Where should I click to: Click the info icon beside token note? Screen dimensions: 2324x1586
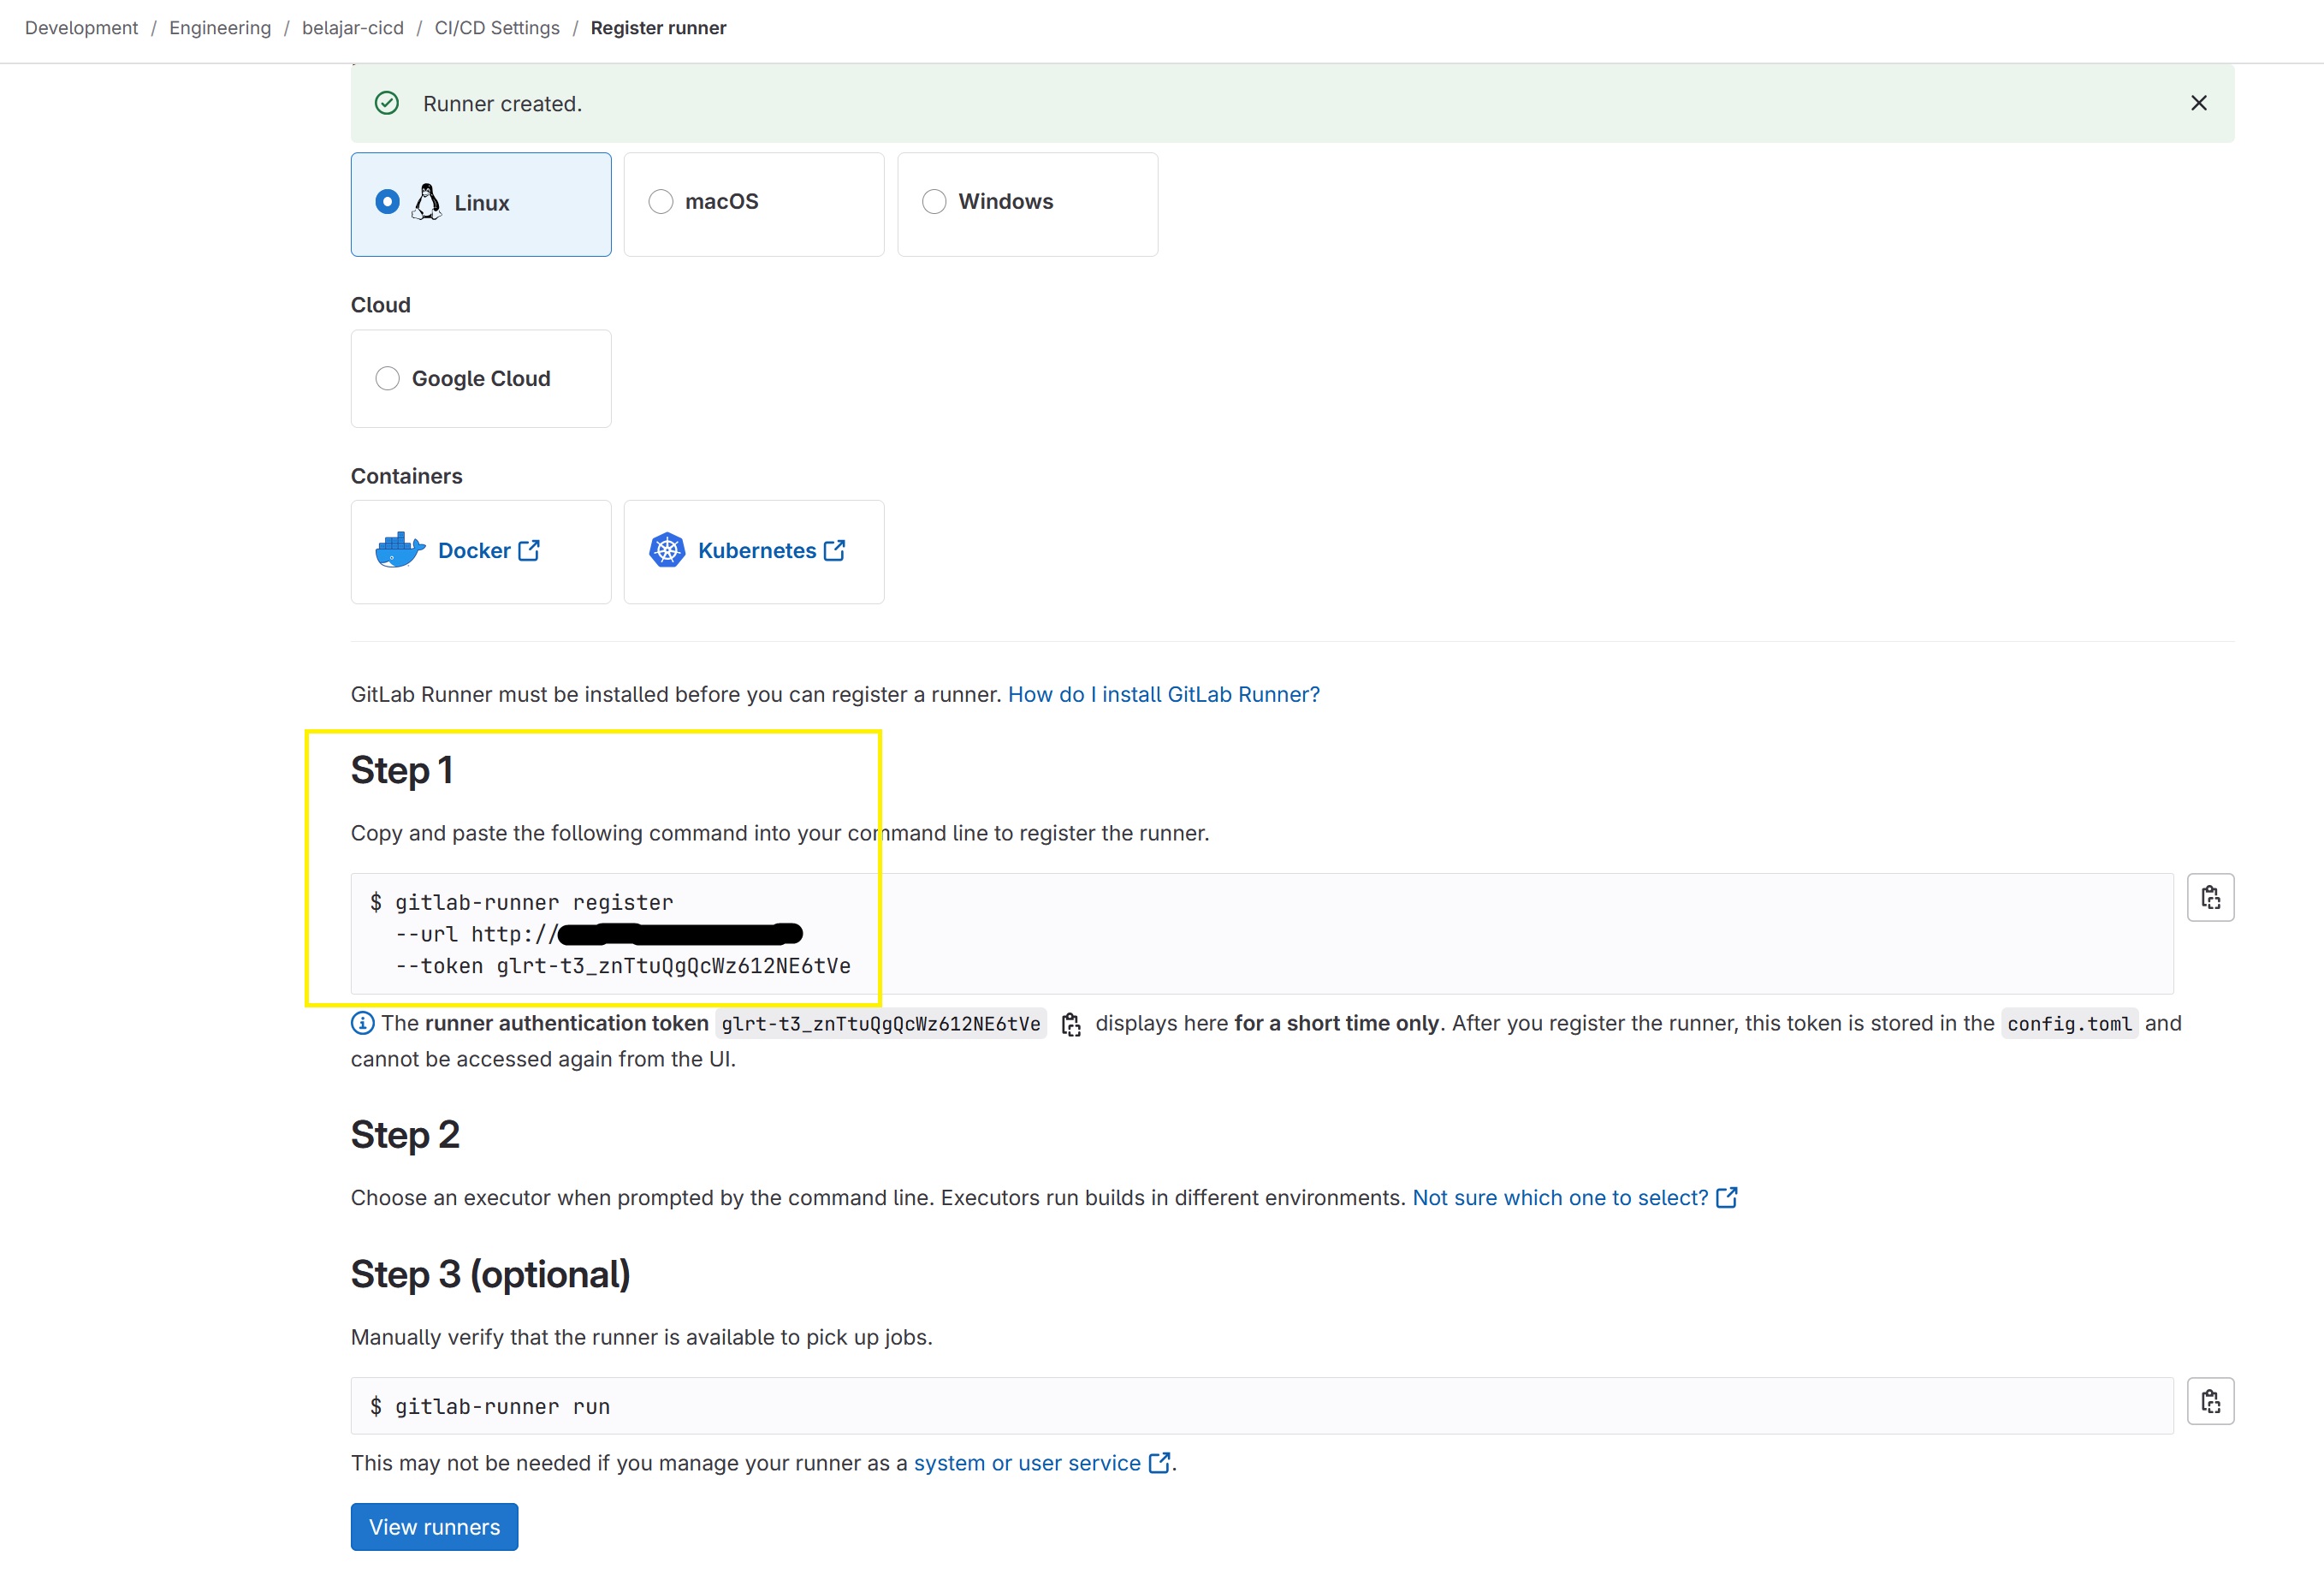tap(362, 1023)
